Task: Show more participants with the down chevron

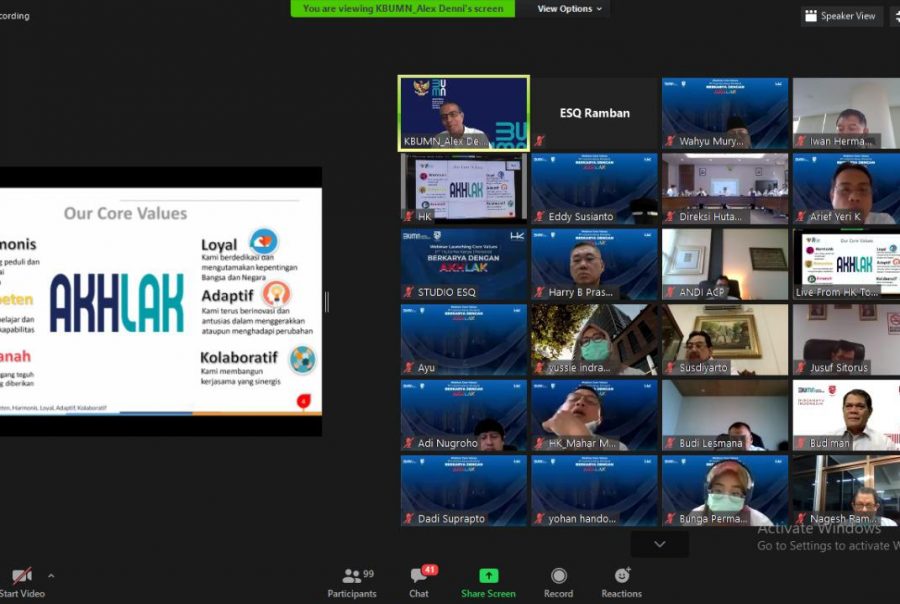Action: point(659,544)
